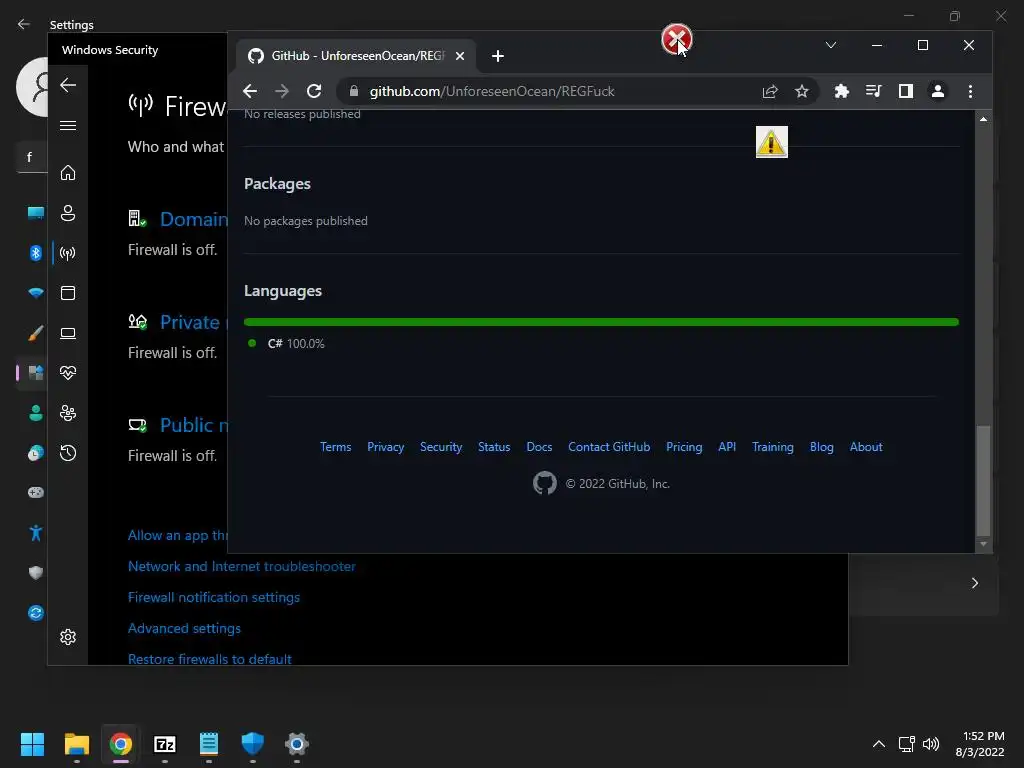Open volume control in system tray

coord(931,744)
